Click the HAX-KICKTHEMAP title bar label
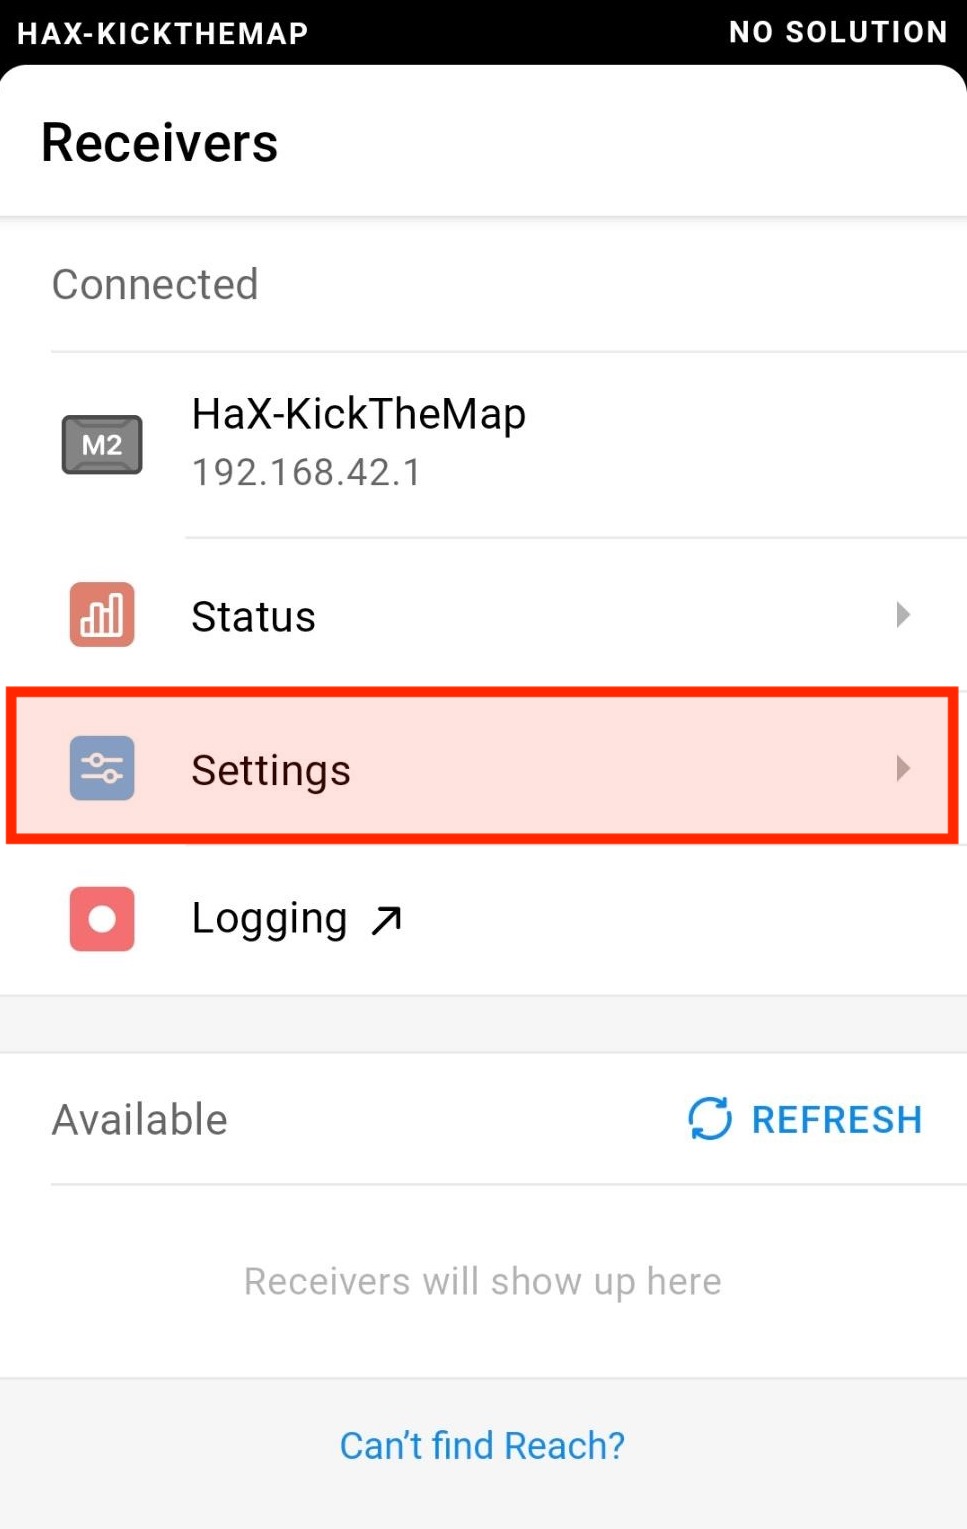The width and height of the screenshot is (967, 1529). pos(162,33)
